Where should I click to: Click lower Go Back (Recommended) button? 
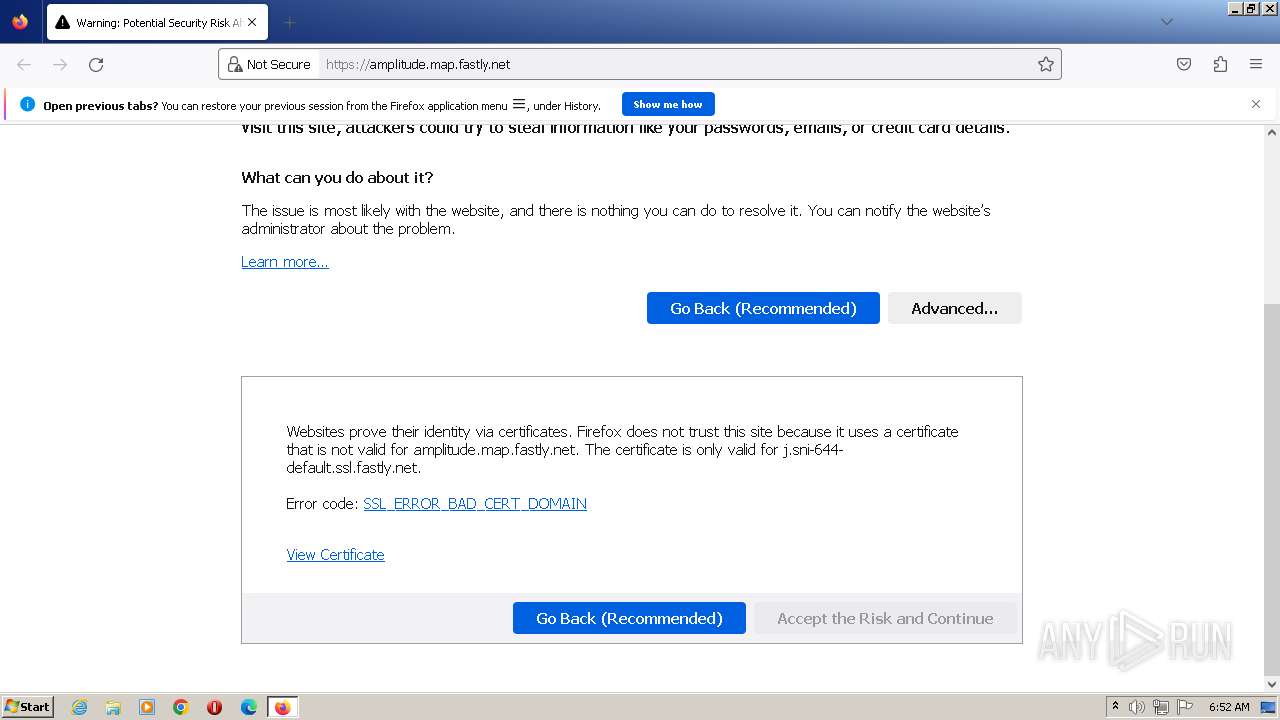click(x=629, y=618)
